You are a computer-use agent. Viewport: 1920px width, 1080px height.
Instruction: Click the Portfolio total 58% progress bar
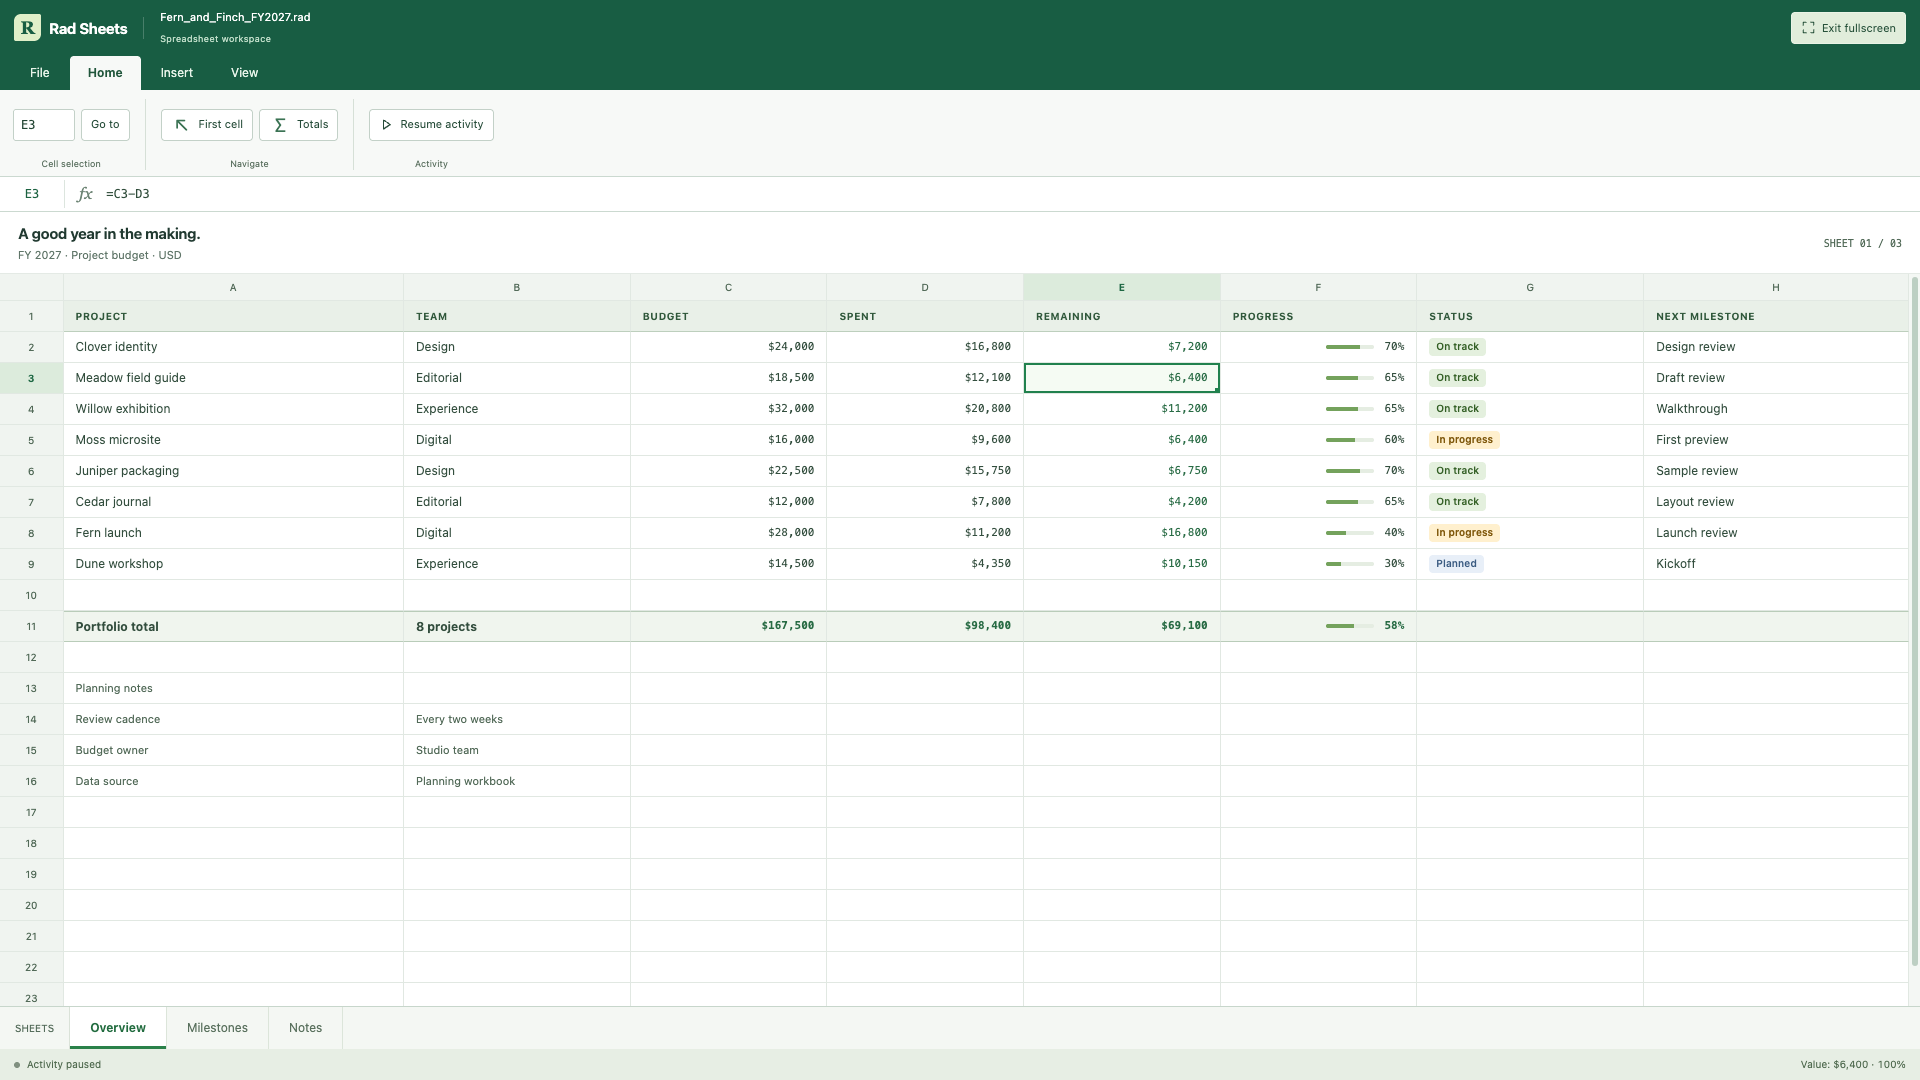click(x=1350, y=626)
